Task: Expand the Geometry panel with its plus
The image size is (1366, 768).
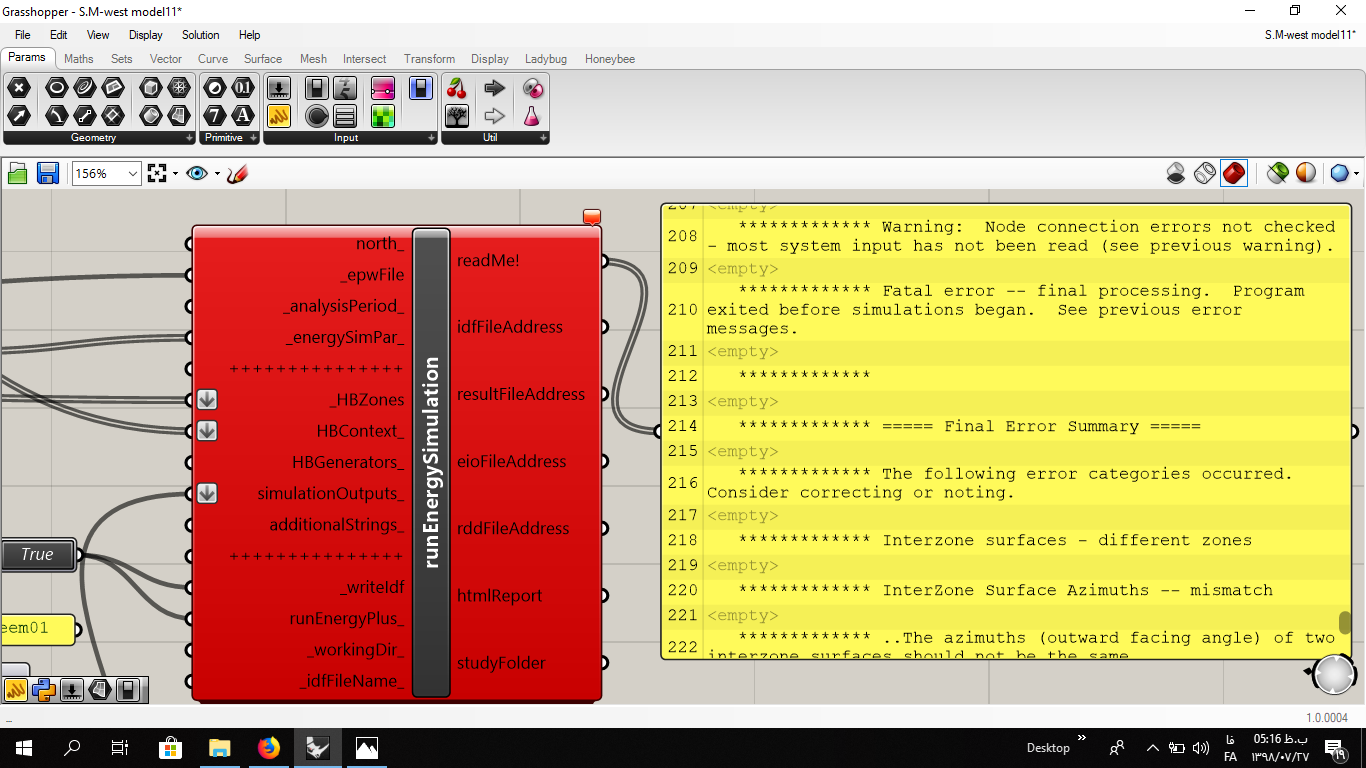Action: [189, 138]
